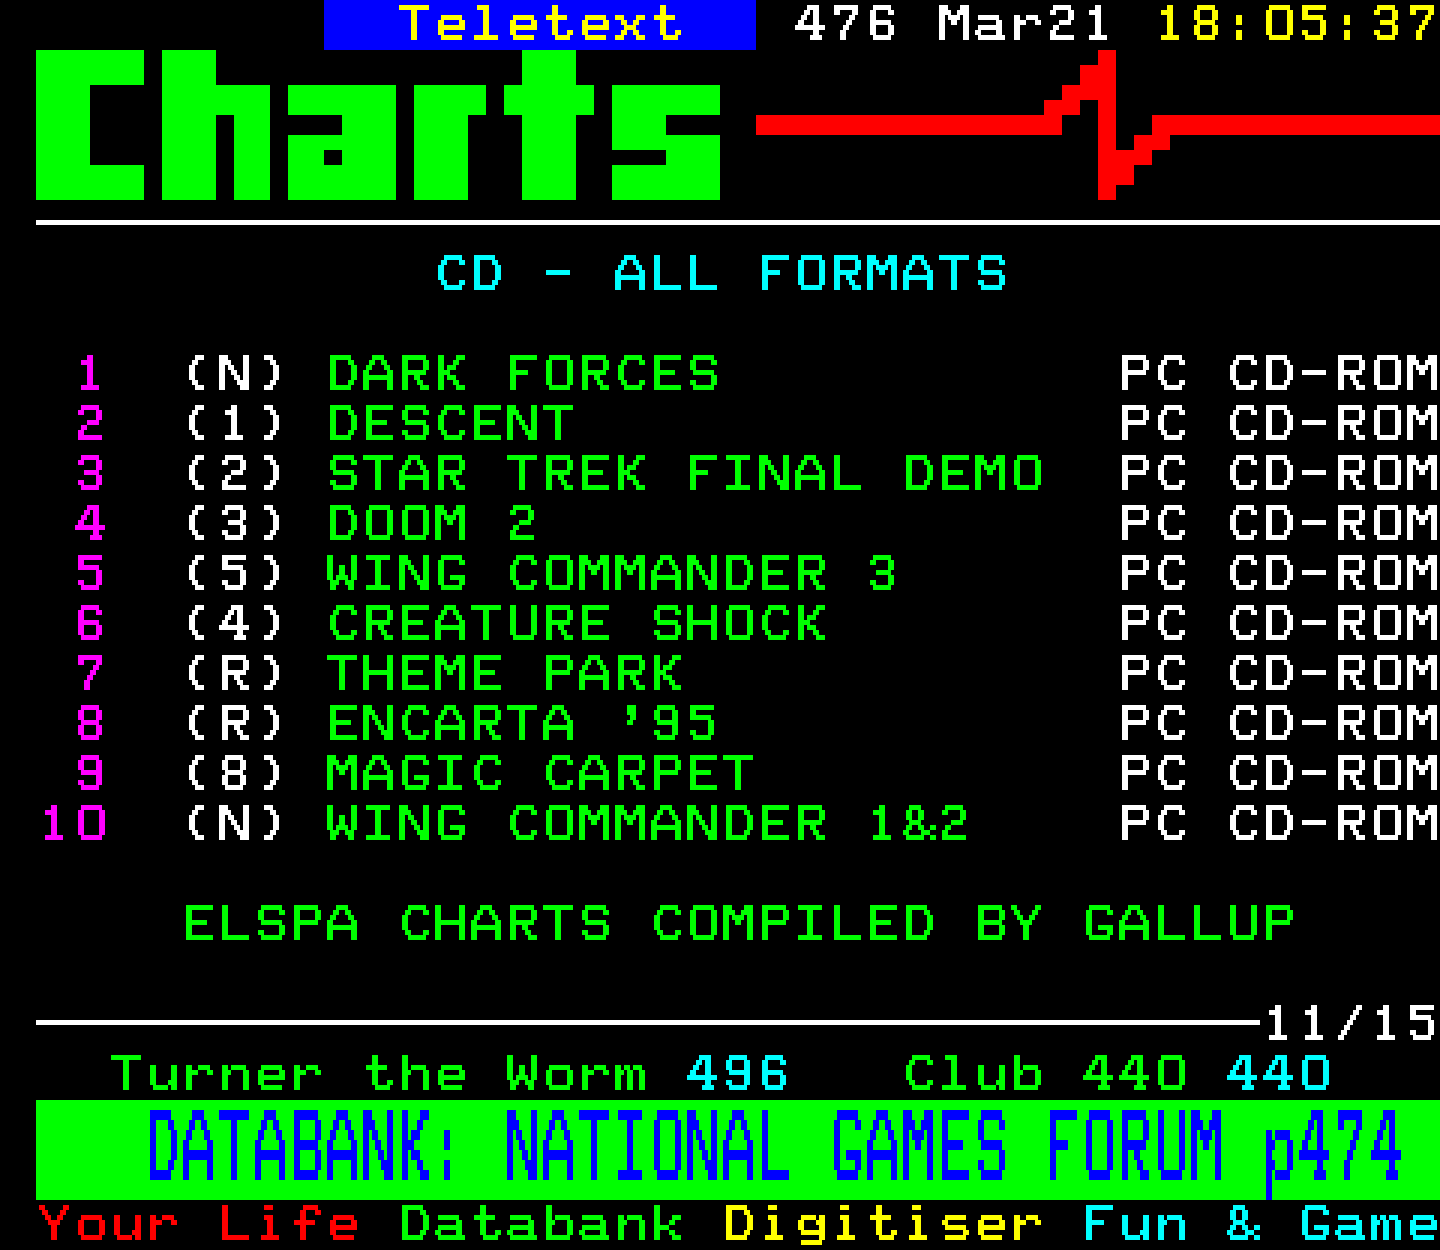Select the red 'Your Life' fastext link
The width and height of the screenshot is (1440, 1250).
199,1224
